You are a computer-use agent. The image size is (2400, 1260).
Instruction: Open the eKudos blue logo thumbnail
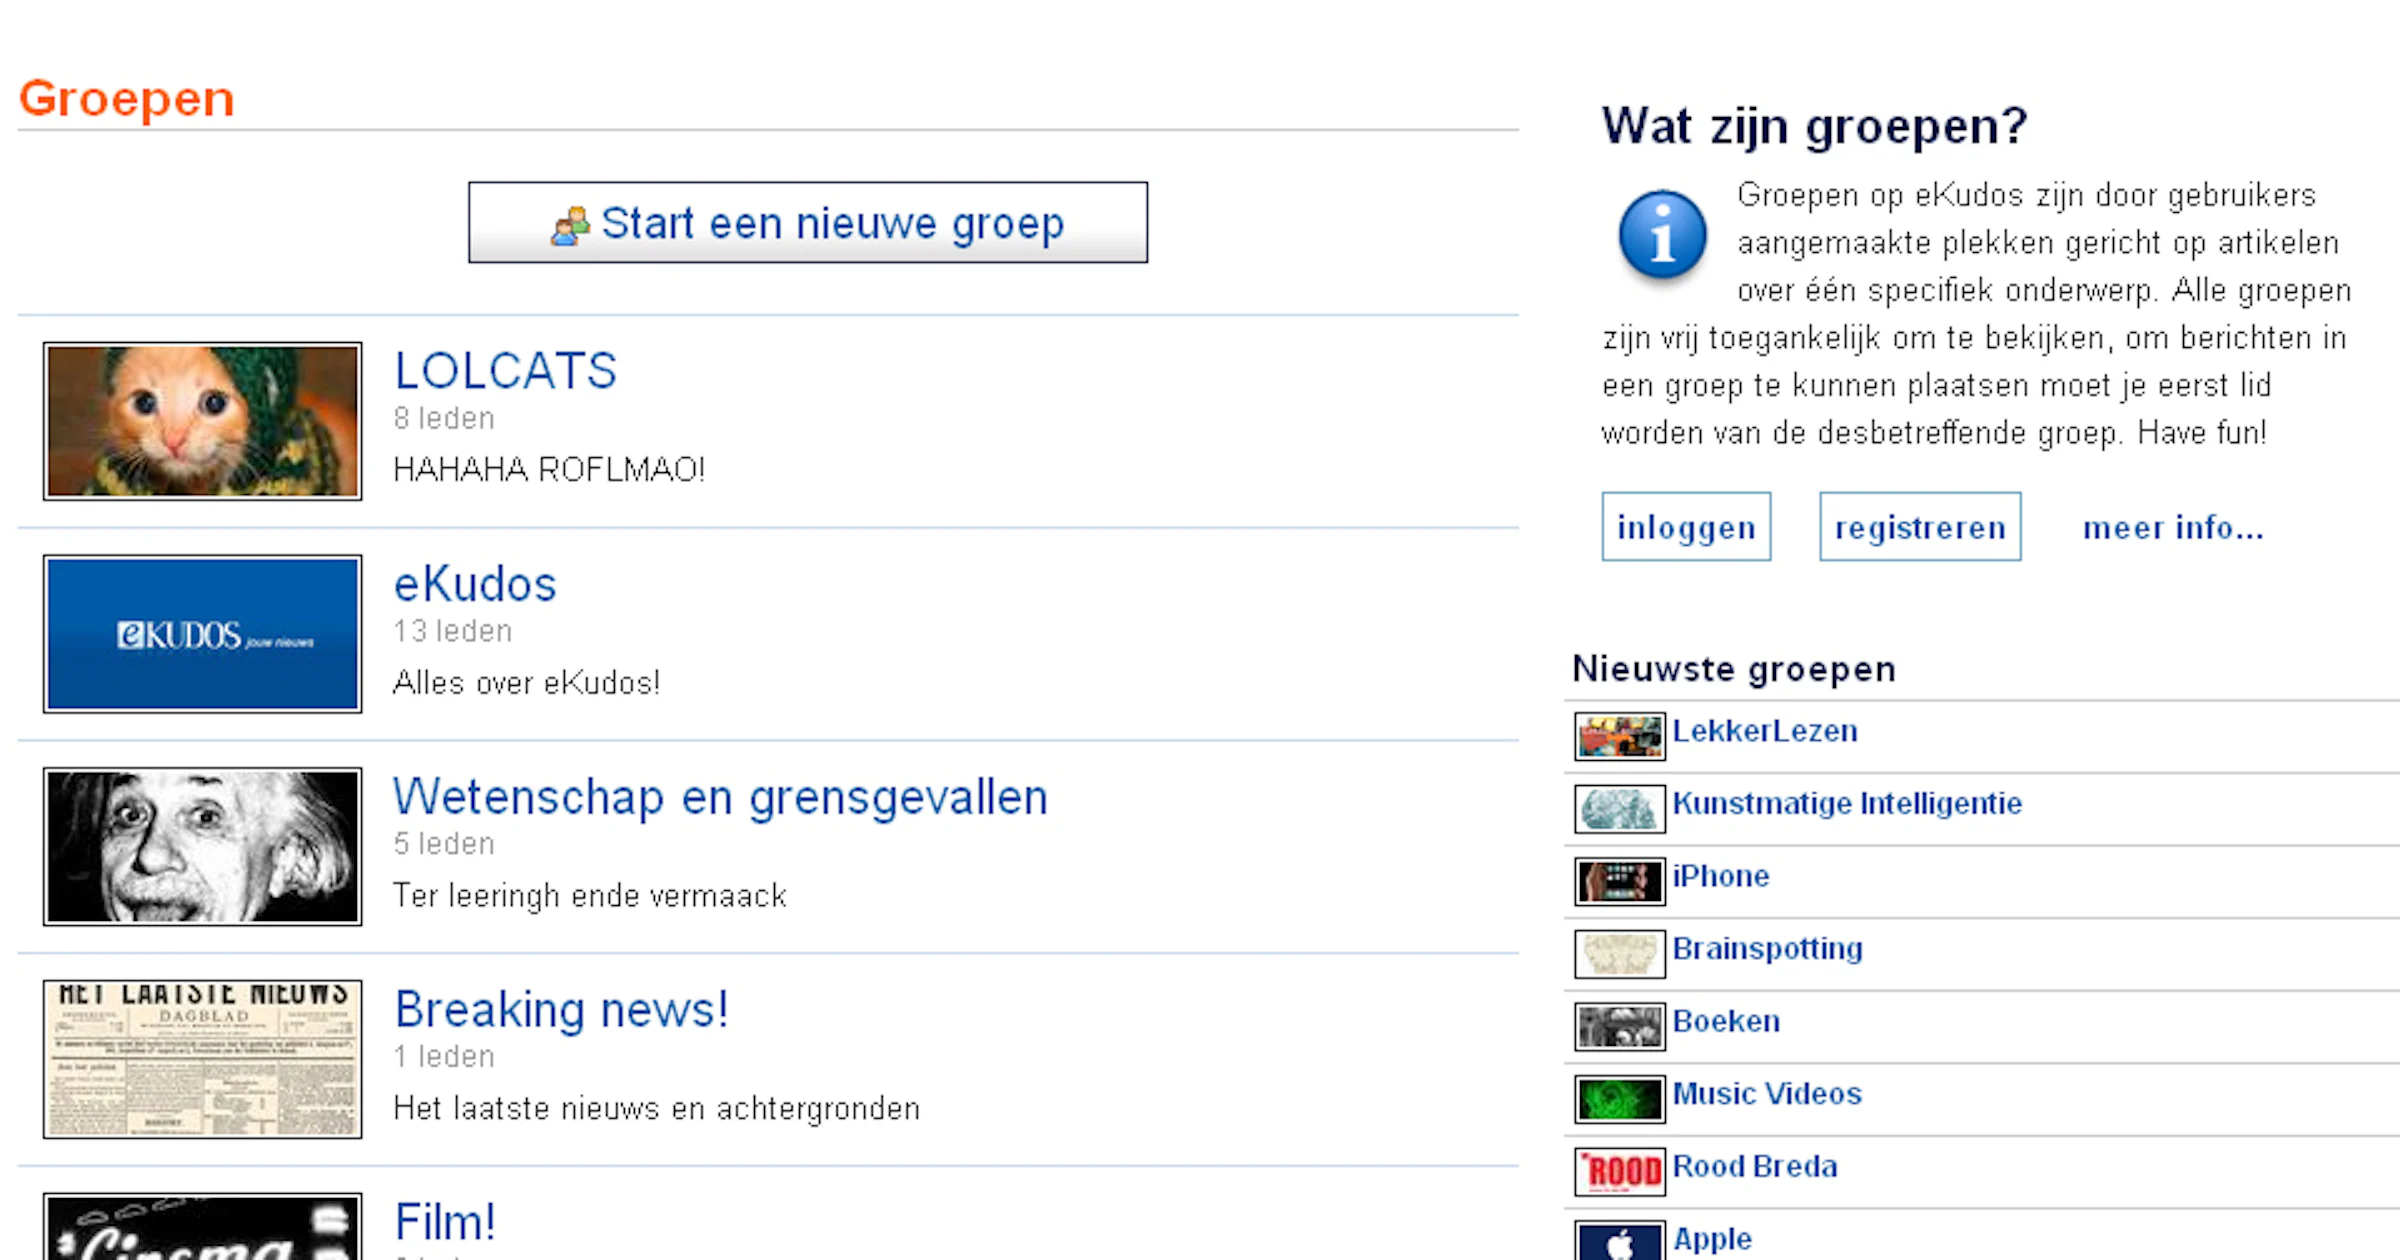[202, 634]
